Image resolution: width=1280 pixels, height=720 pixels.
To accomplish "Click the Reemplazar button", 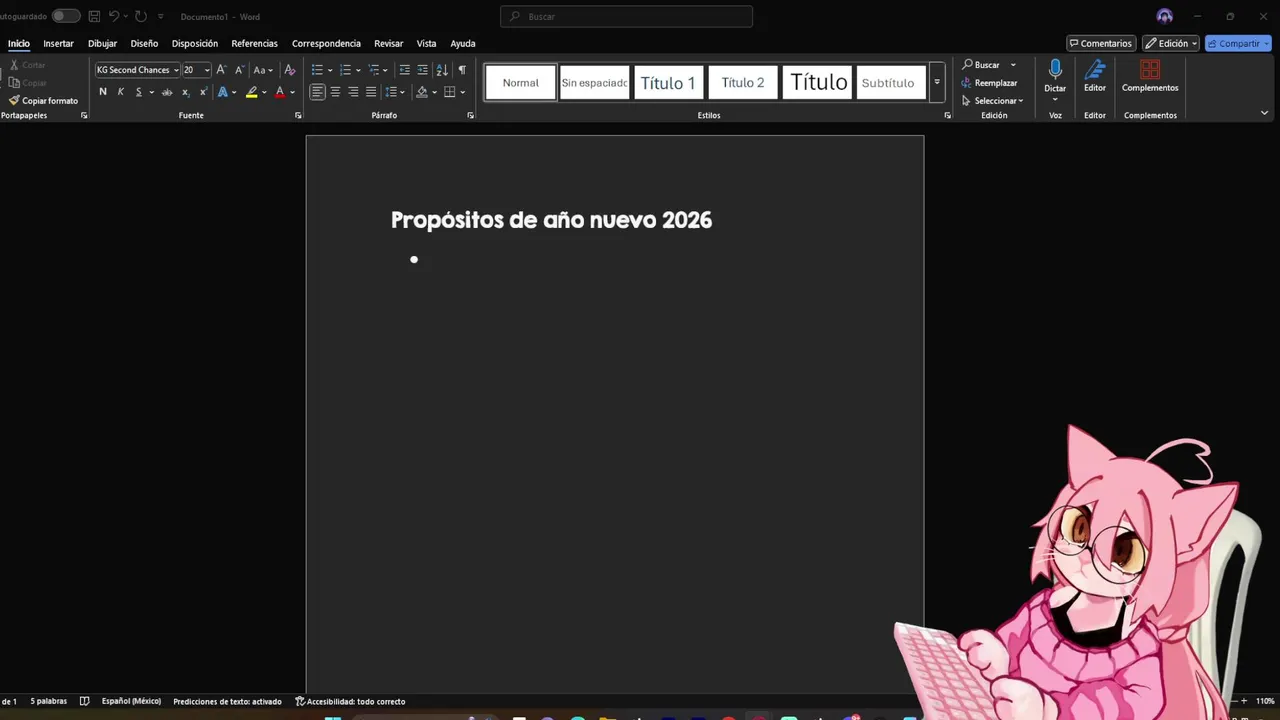I will (989, 83).
